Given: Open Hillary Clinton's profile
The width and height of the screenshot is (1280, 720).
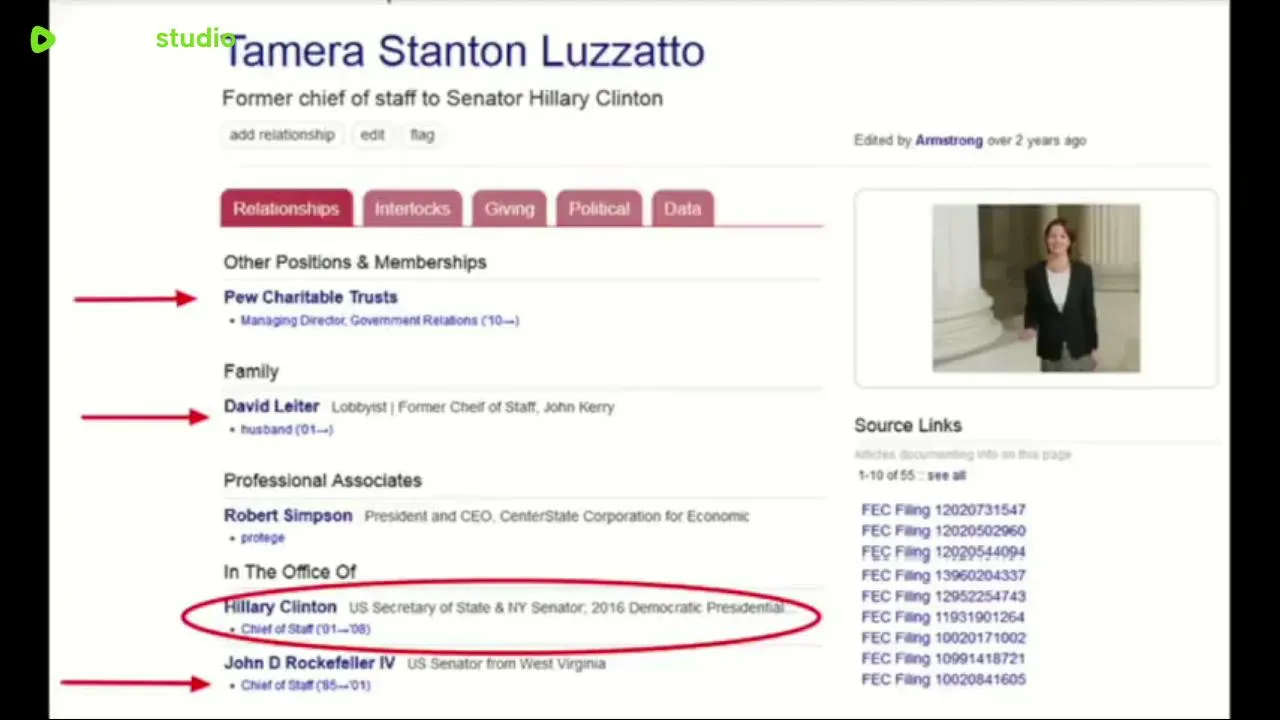Looking at the screenshot, I should pyautogui.click(x=280, y=607).
